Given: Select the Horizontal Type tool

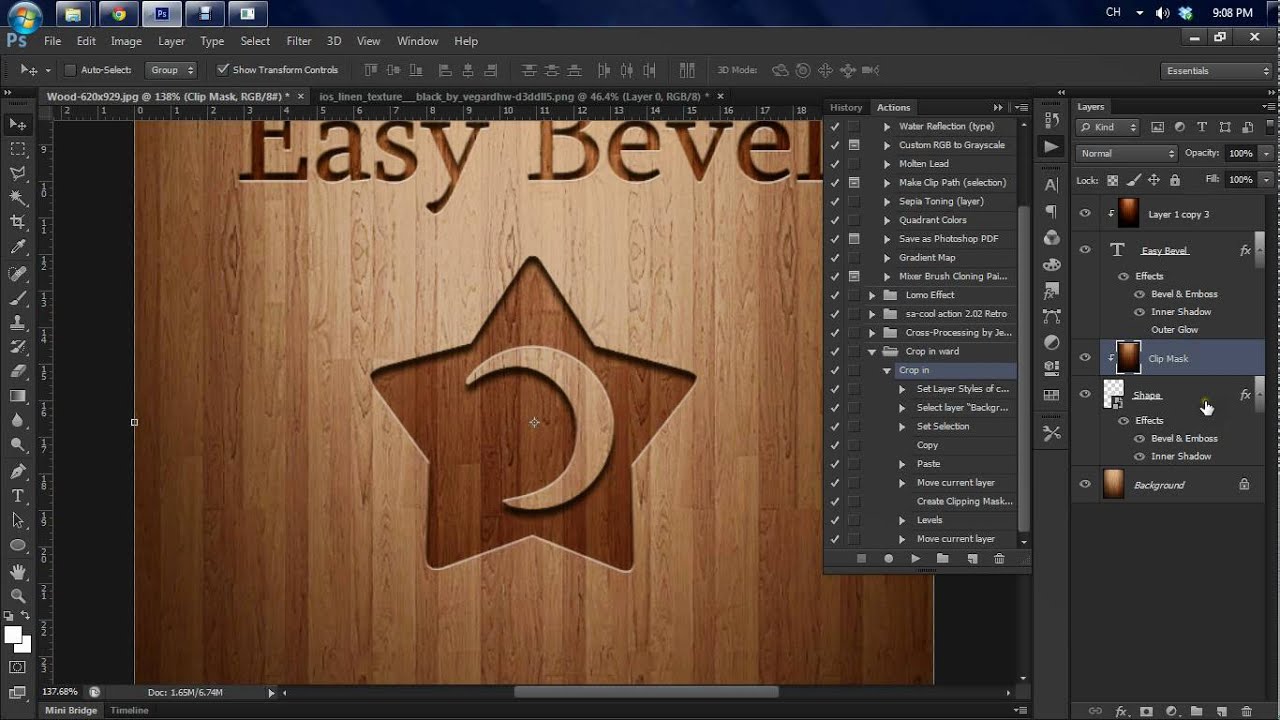Looking at the screenshot, I should coord(18,496).
